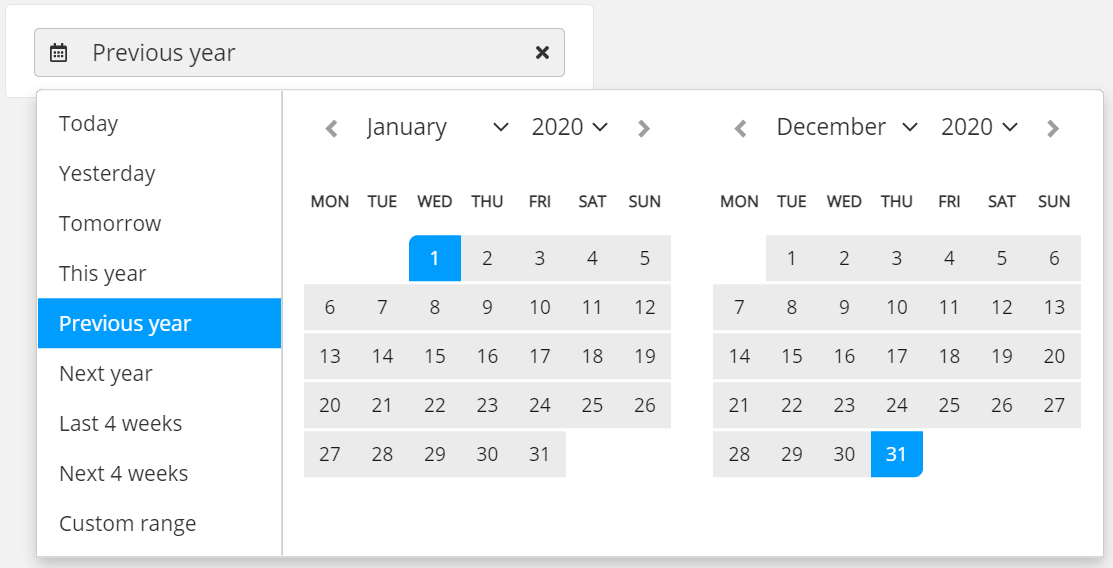Screen dimensions: 1113x568
Task: Choose the Yesterday preset
Action: [107, 174]
